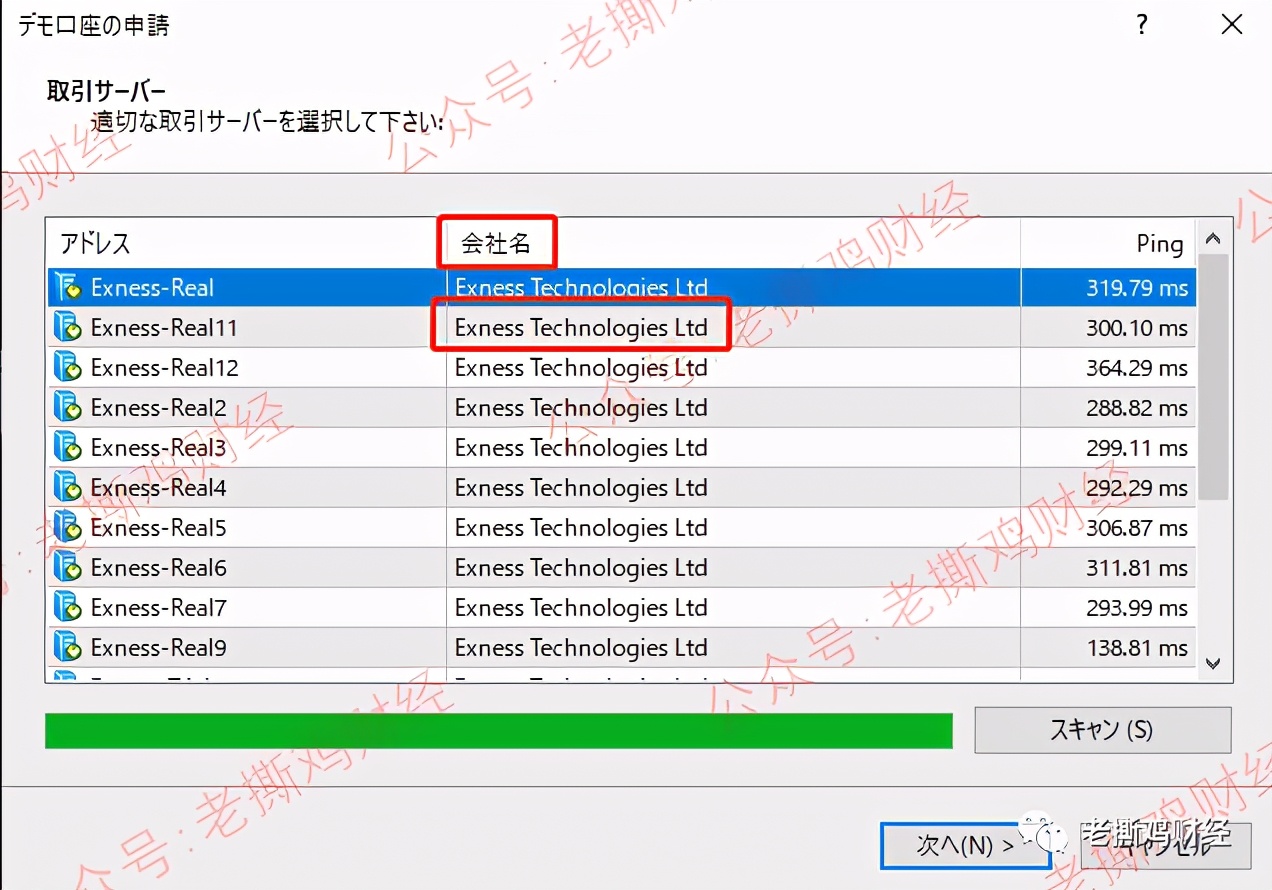Select the Exness-Real12 server name

click(x=165, y=368)
